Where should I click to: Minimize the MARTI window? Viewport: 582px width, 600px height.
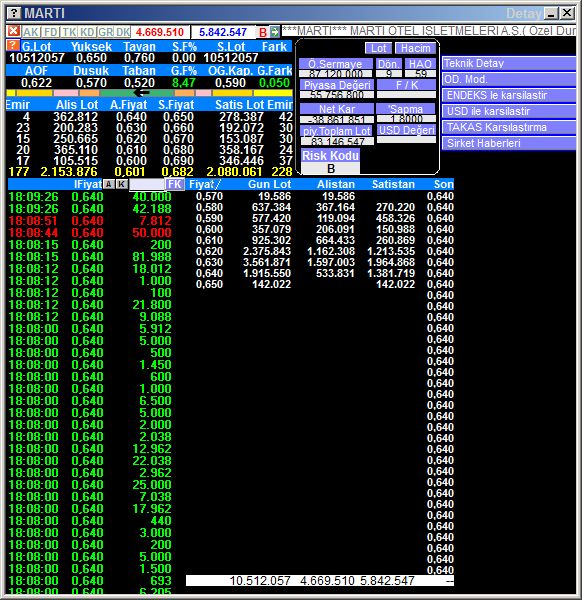point(551,13)
